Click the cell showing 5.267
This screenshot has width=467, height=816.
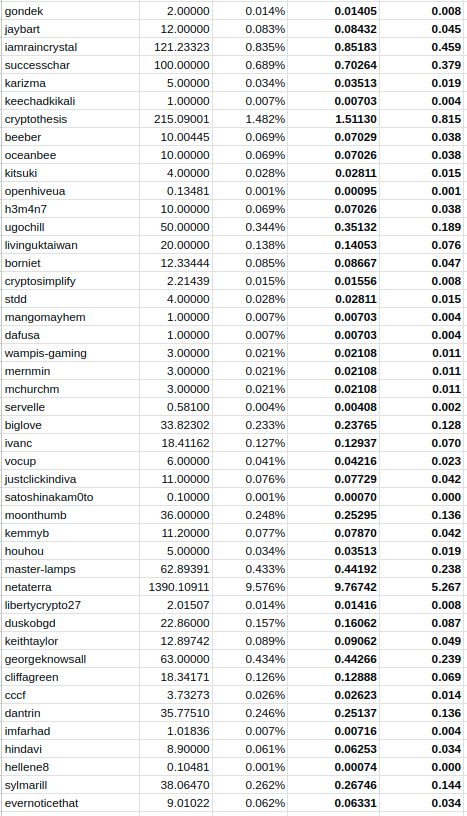point(421,587)
